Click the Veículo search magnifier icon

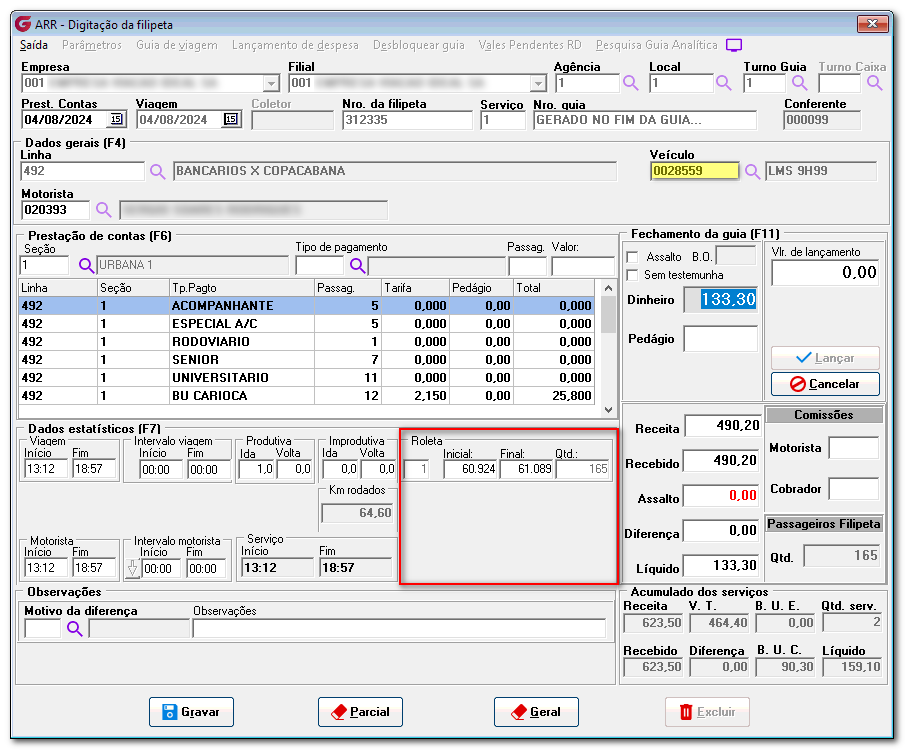752,171
